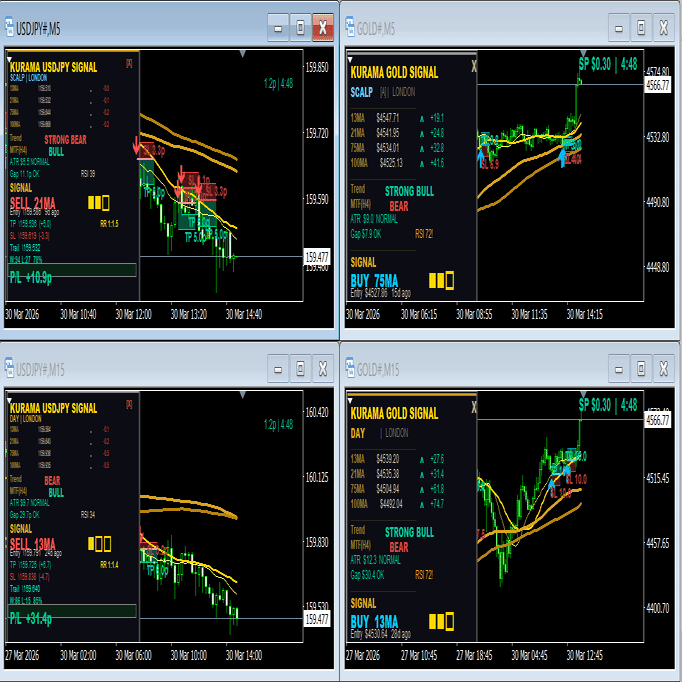The width and height of the screenshot is (682, 682).
Task: Click the signal strength bars beside BUY 75MA
Action: tap(441, 281)
